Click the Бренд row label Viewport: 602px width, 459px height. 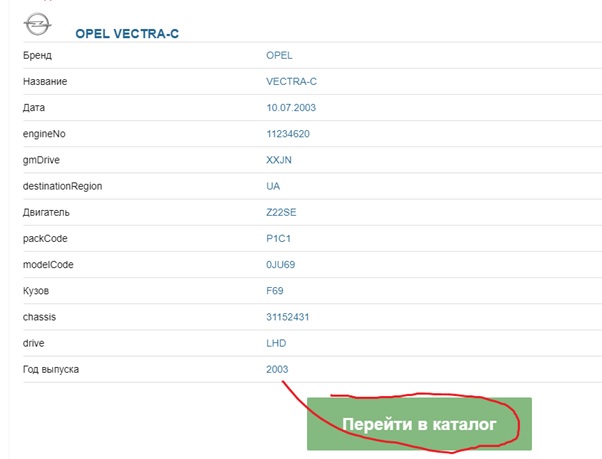(37, 55)
